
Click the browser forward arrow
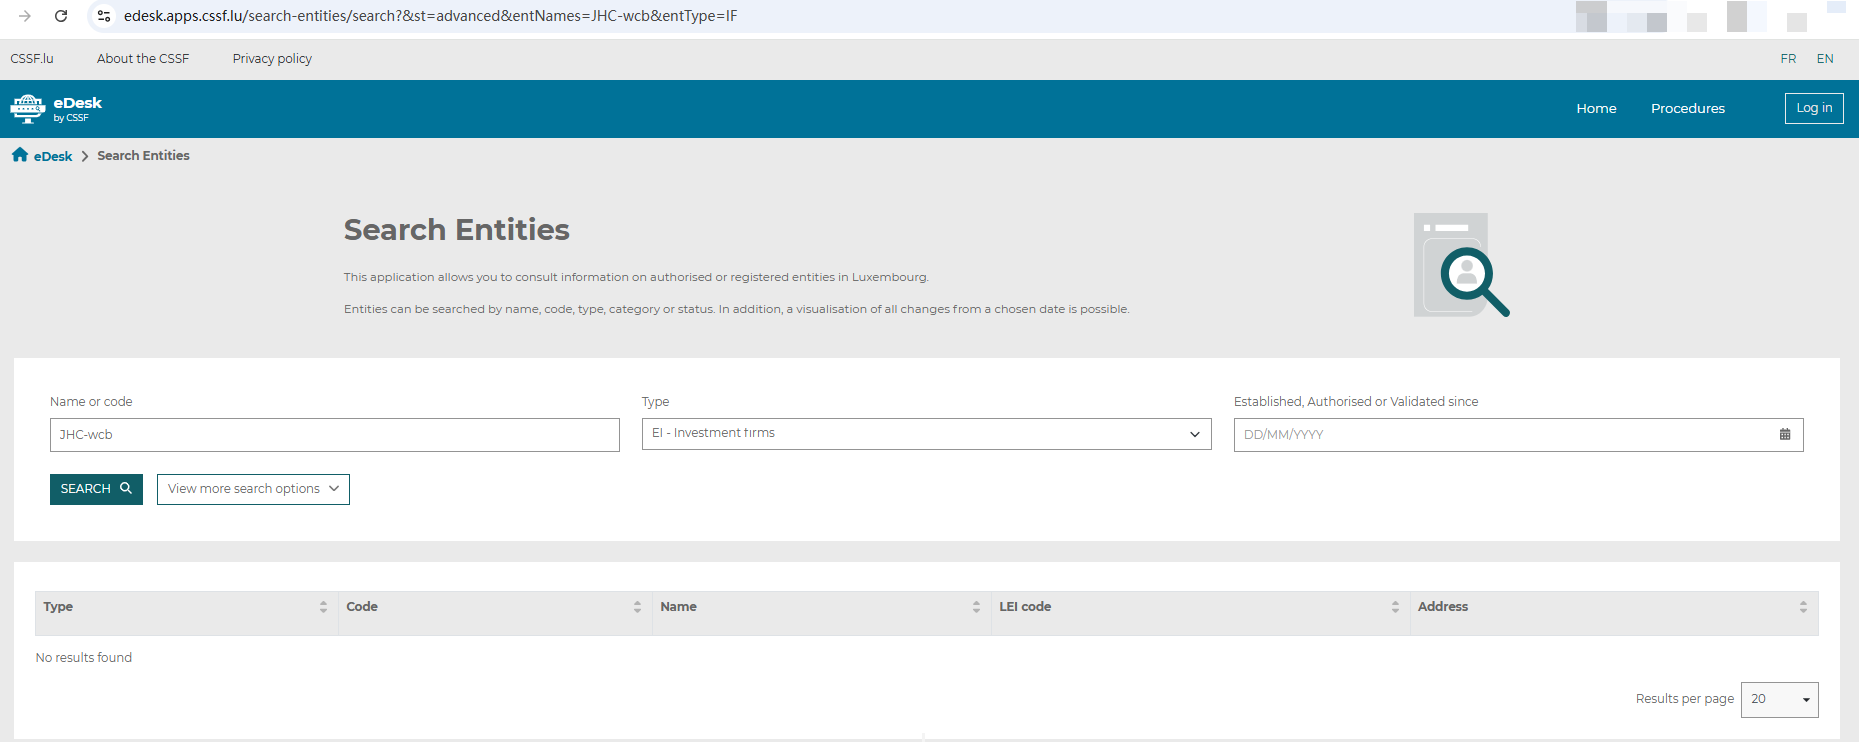click(25, 16)
